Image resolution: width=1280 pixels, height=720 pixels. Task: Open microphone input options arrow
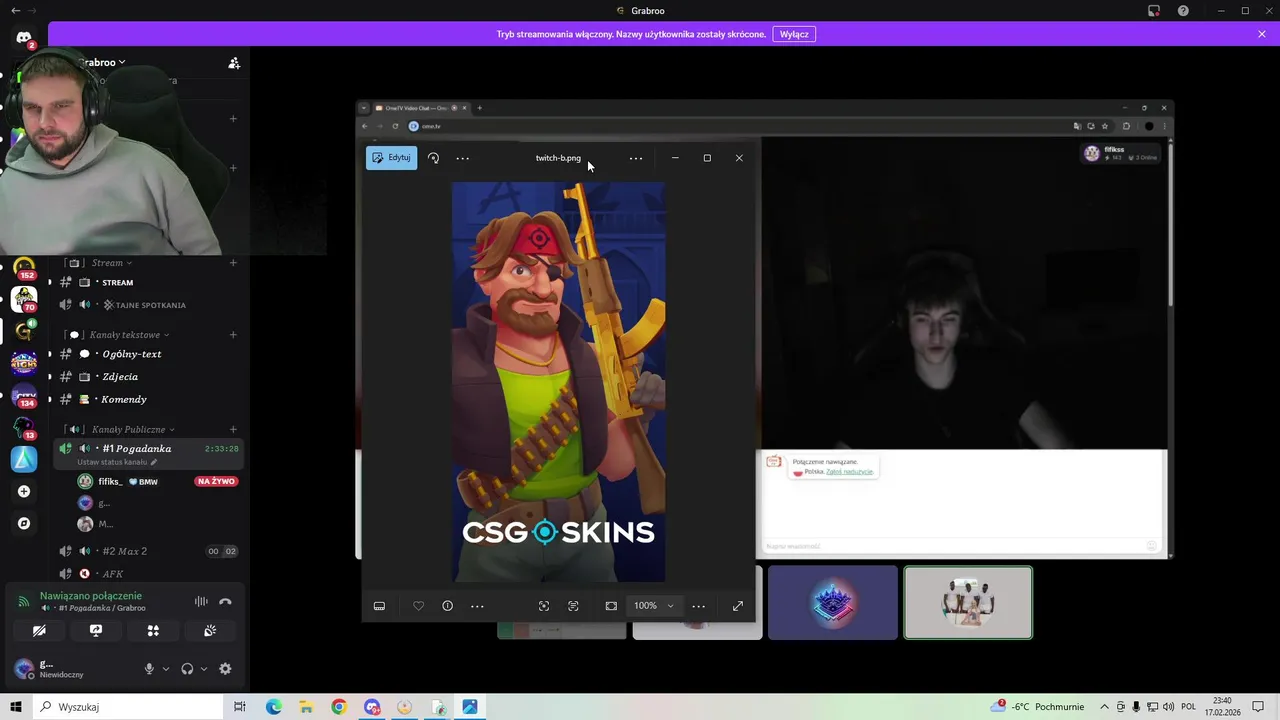point(166,669)
